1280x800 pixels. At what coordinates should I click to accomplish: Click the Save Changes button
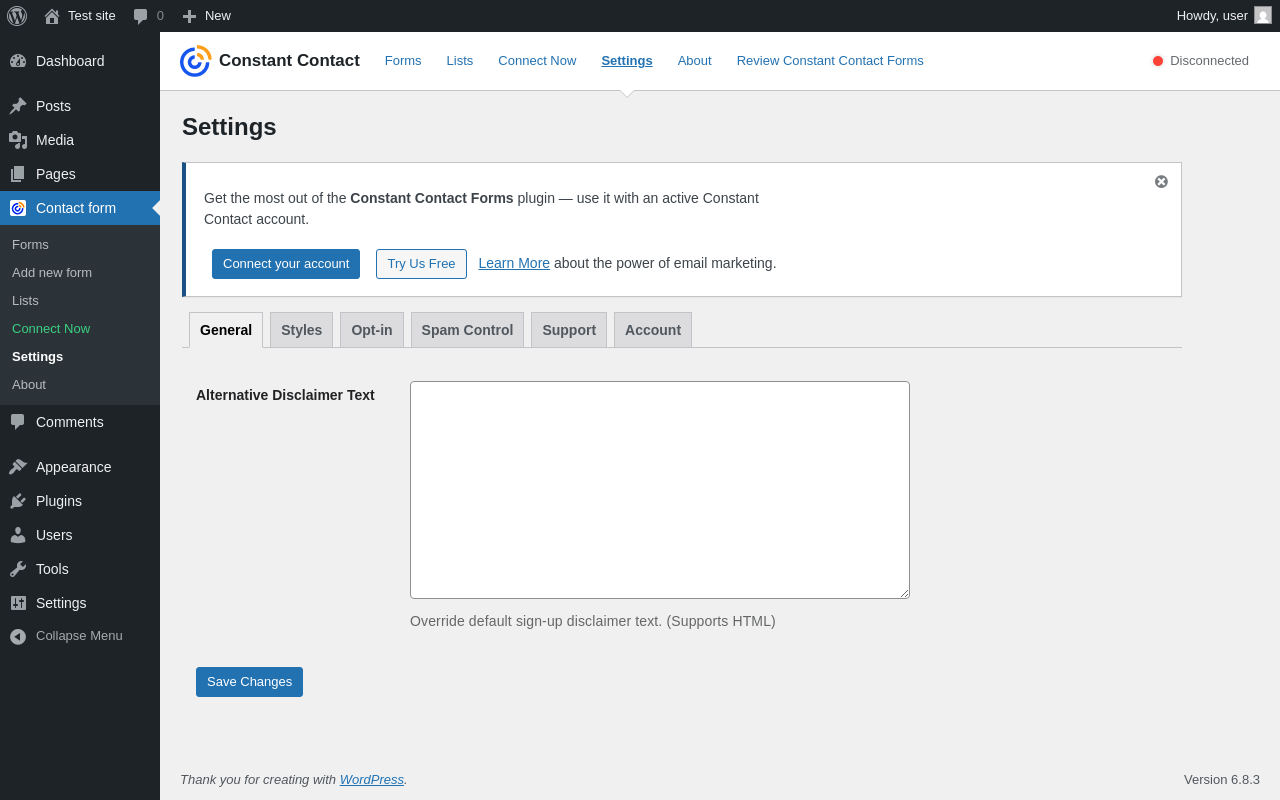[x=249, y=682]
